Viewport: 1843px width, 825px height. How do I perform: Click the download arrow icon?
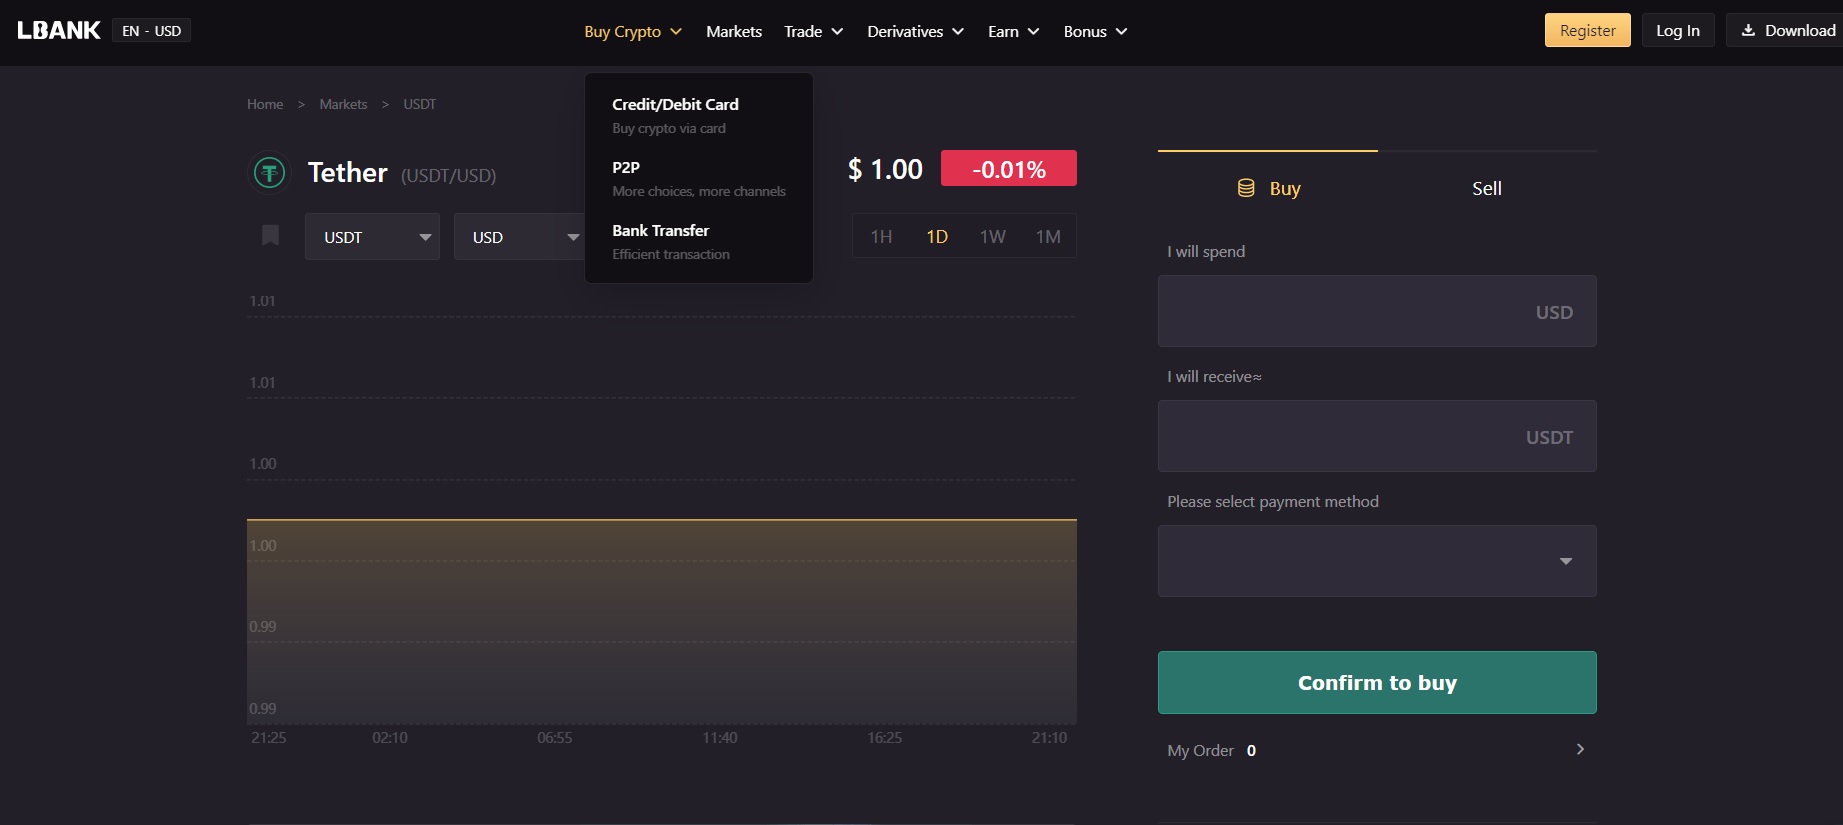(x=1748, y=30)
